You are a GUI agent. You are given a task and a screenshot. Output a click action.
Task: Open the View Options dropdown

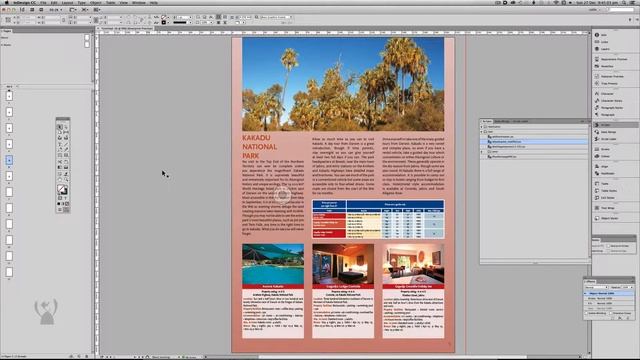(x=73, y=9)
